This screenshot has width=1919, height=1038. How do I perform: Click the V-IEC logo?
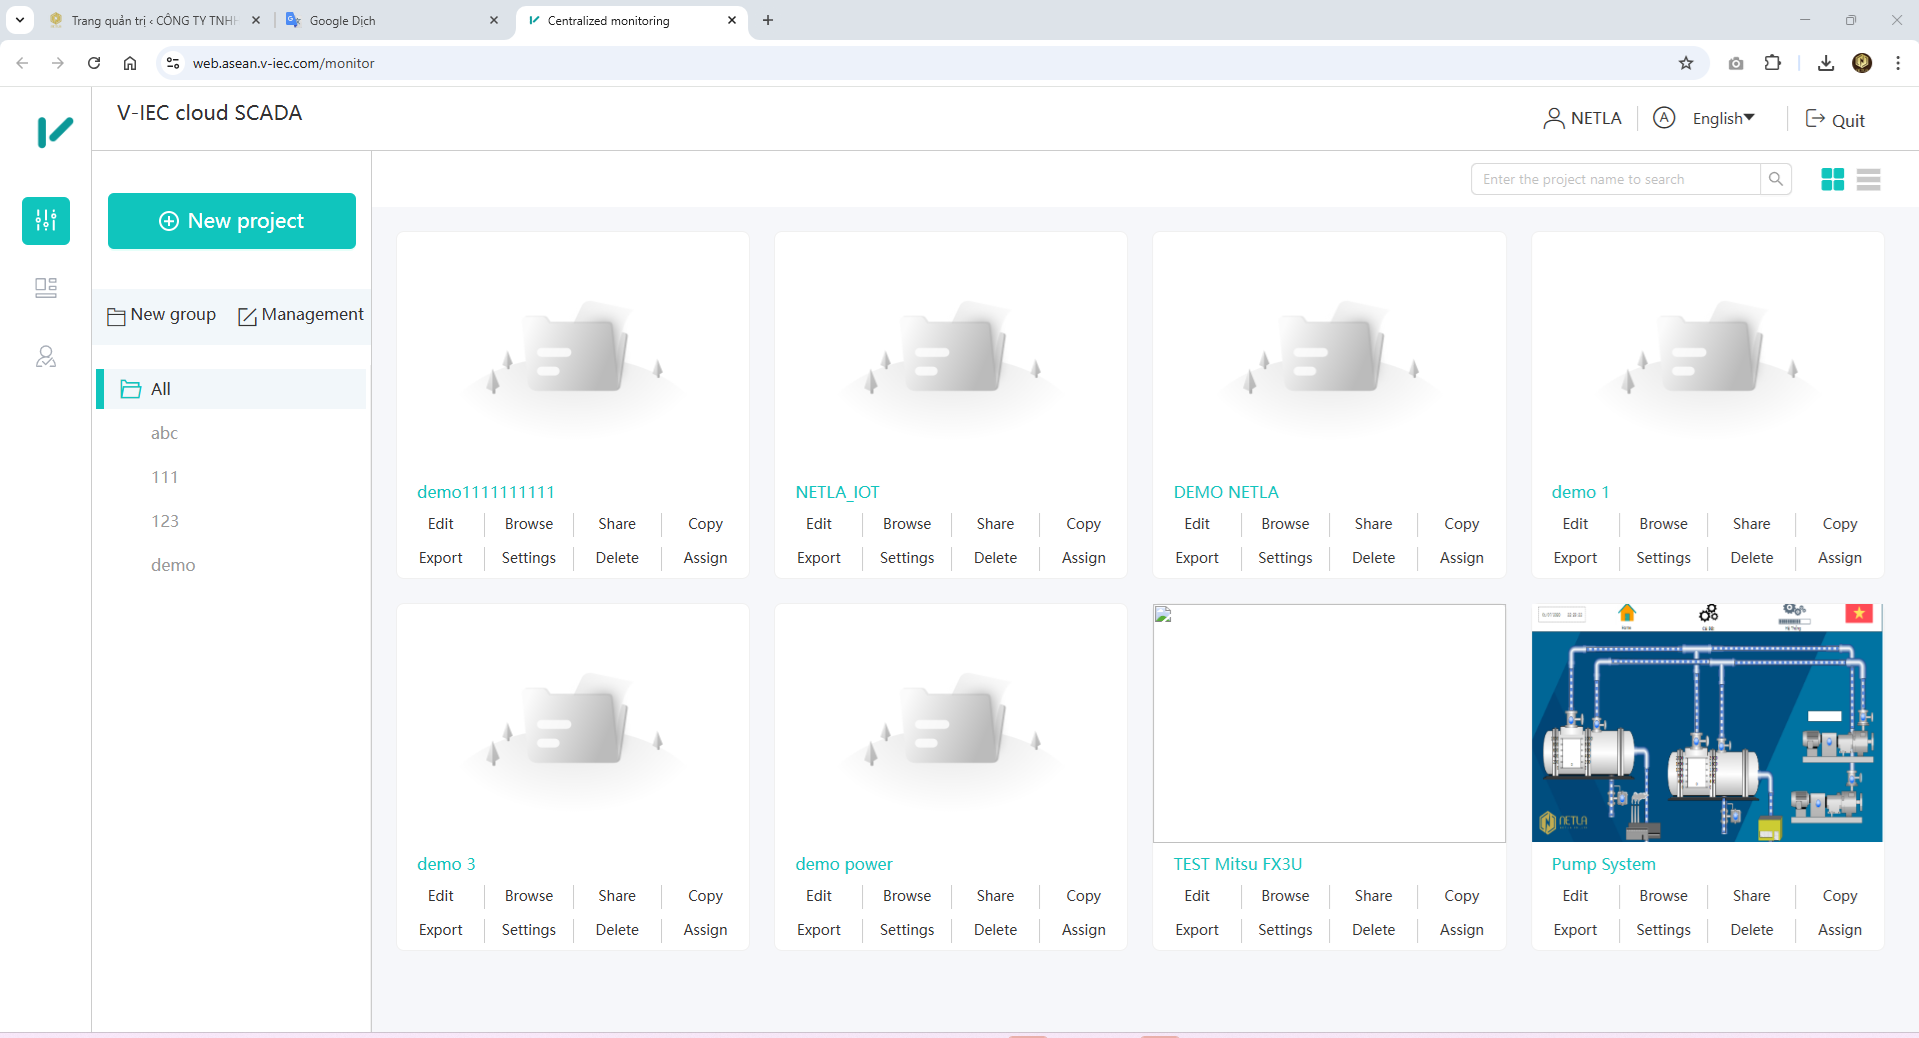pyautogui.click(x=55, y=130)
